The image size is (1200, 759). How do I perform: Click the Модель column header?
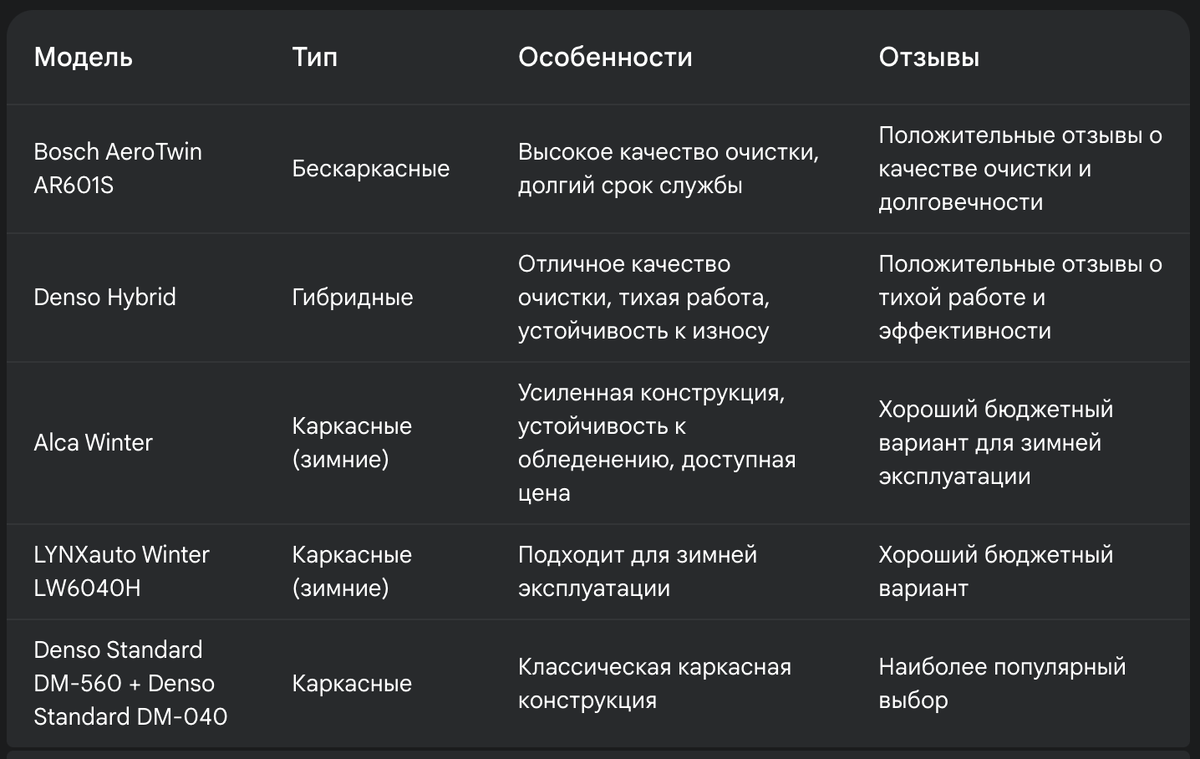83,58
